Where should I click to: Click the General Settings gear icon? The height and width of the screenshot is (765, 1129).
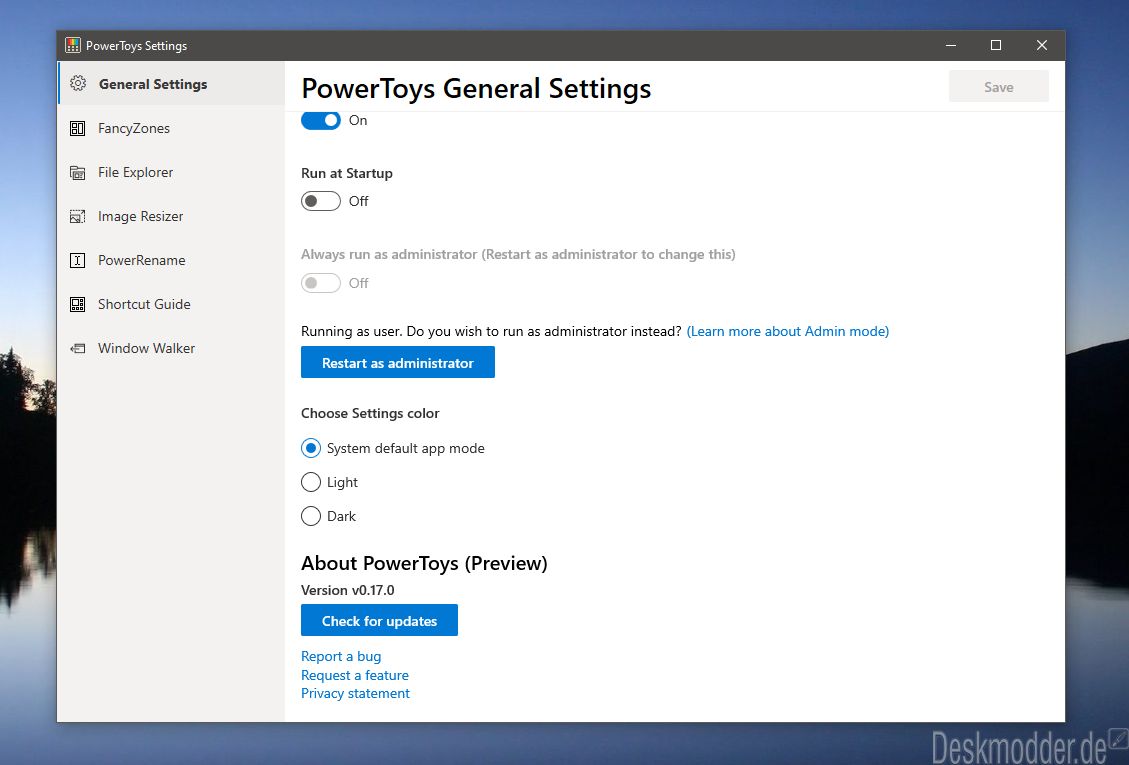(x=78, y=84)
